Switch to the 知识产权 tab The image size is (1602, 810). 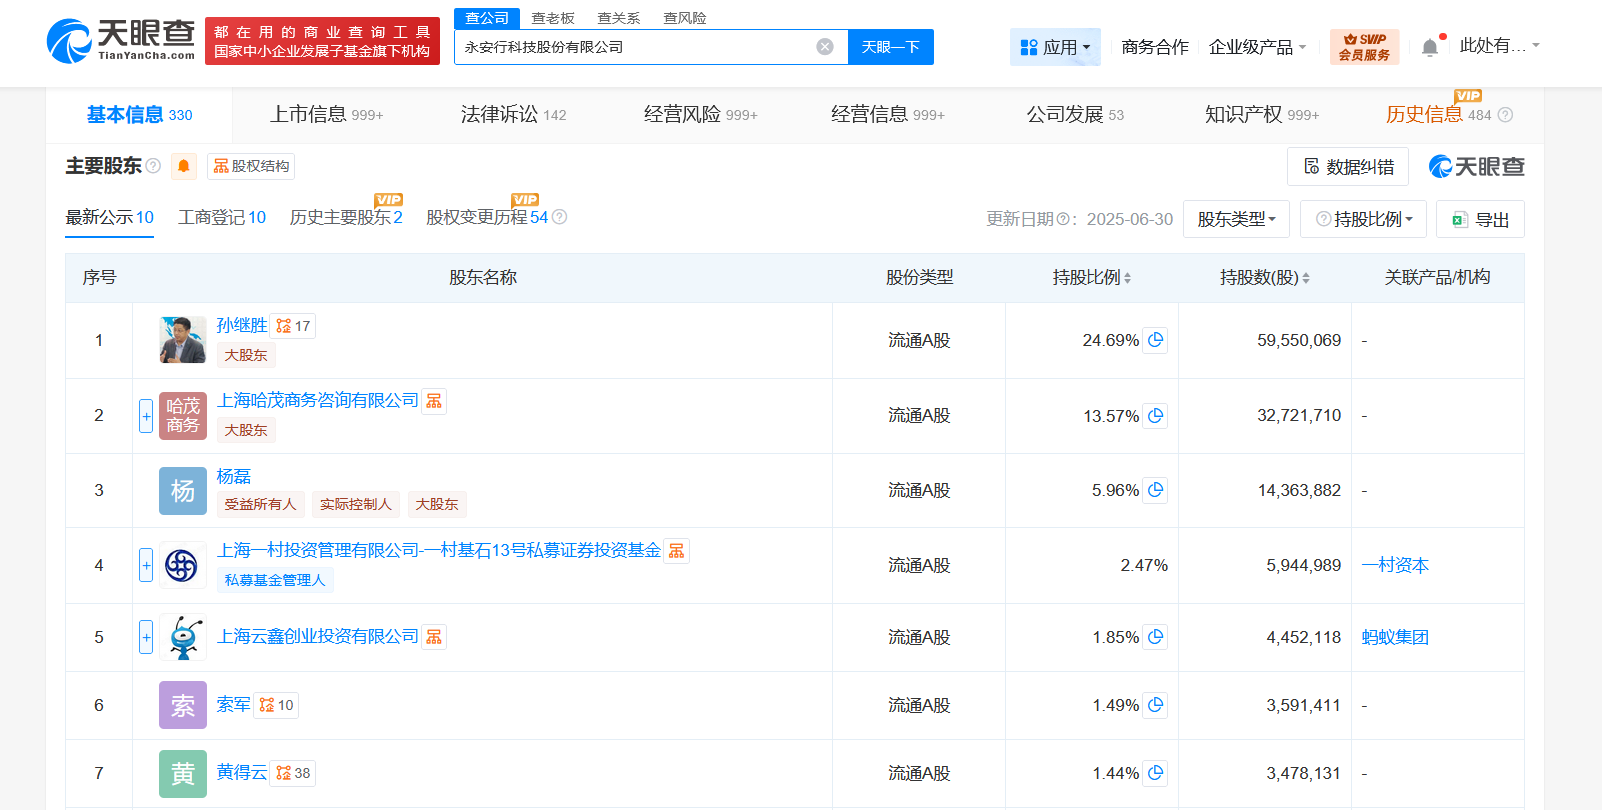1262,115
